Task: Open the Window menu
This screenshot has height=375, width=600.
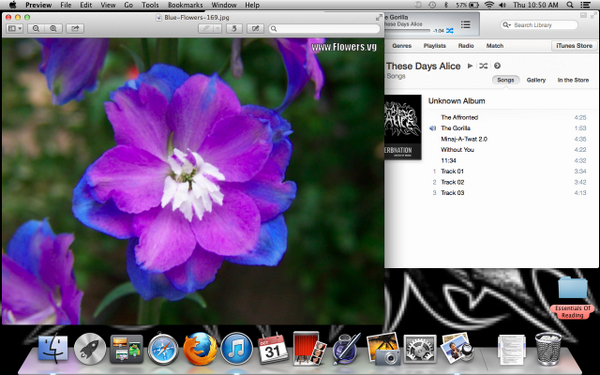Action: click(x=224, y=5)
